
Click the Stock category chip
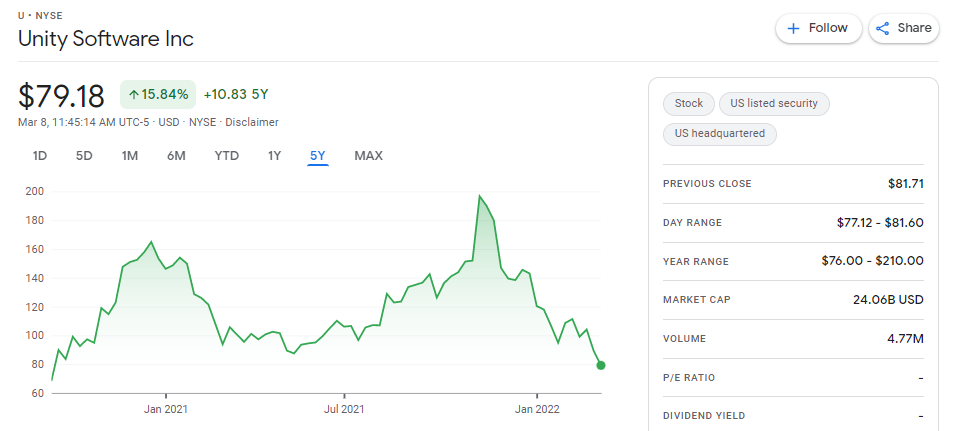[689, 103]
